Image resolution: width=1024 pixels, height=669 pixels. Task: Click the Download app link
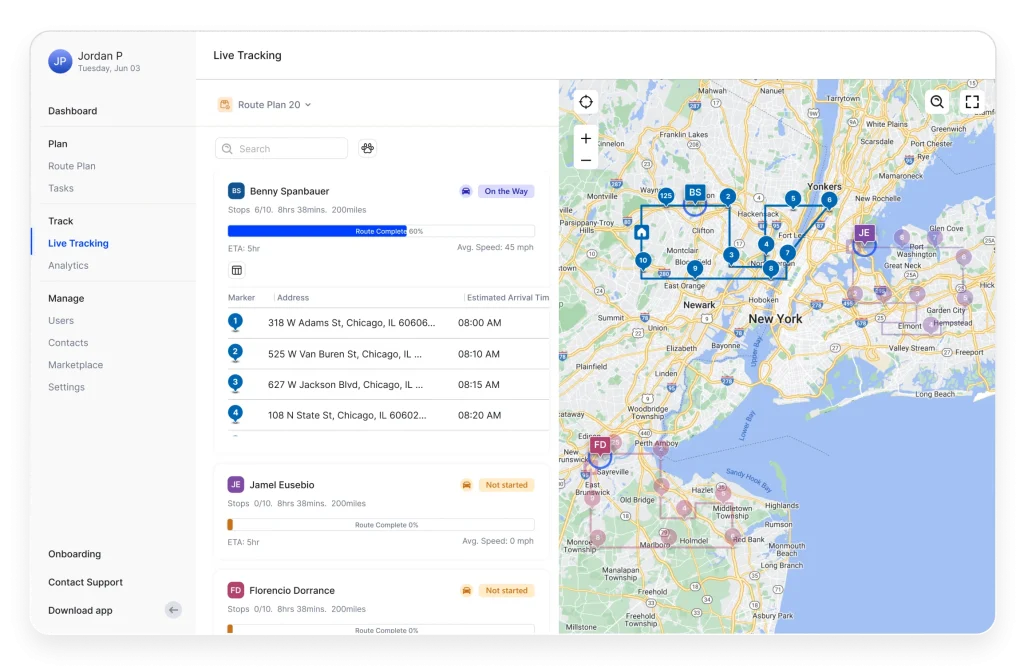tap(80, 610)
